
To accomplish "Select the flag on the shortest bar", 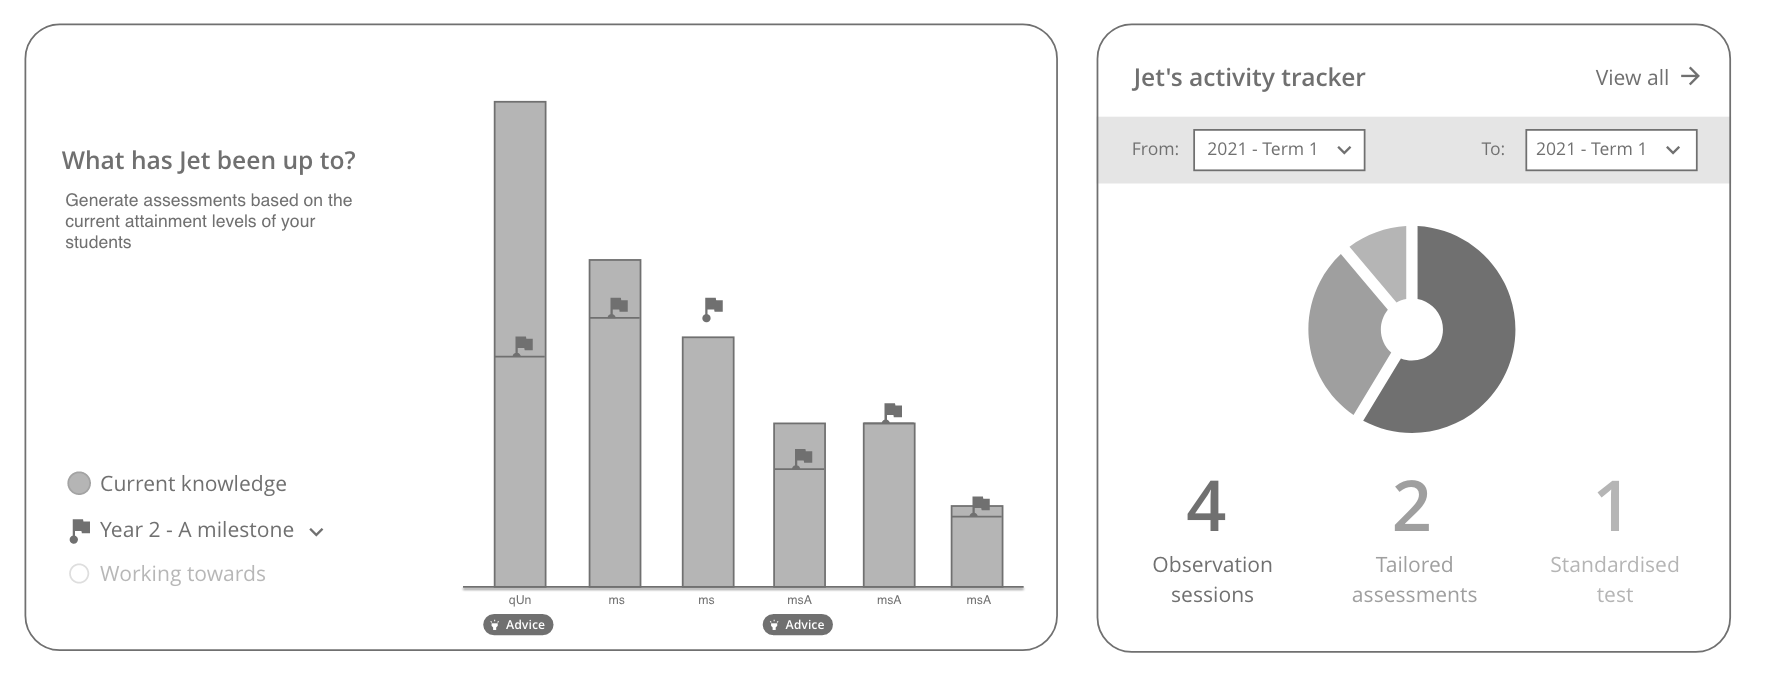I will coord(980,504).
